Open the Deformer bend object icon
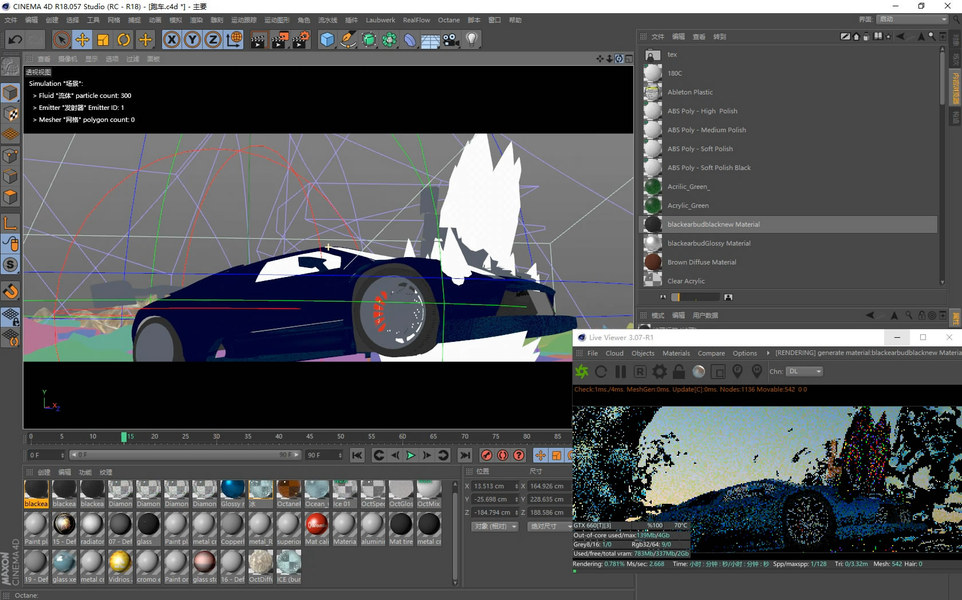Screen dimensions: 962x600 tap(409, 40)
